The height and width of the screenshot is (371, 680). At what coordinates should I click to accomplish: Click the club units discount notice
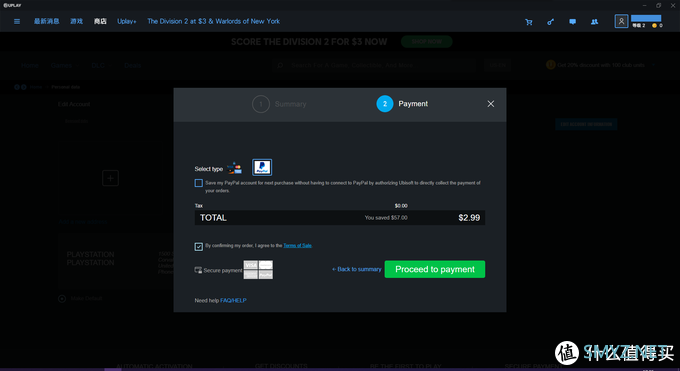click(601, 65)
